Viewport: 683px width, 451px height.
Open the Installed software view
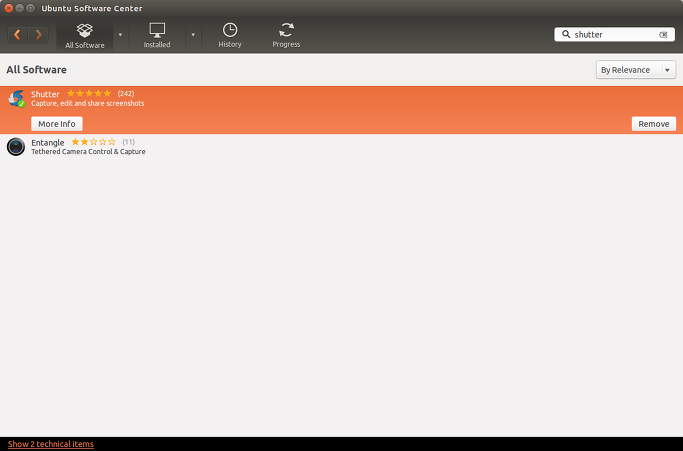point(157,35)
